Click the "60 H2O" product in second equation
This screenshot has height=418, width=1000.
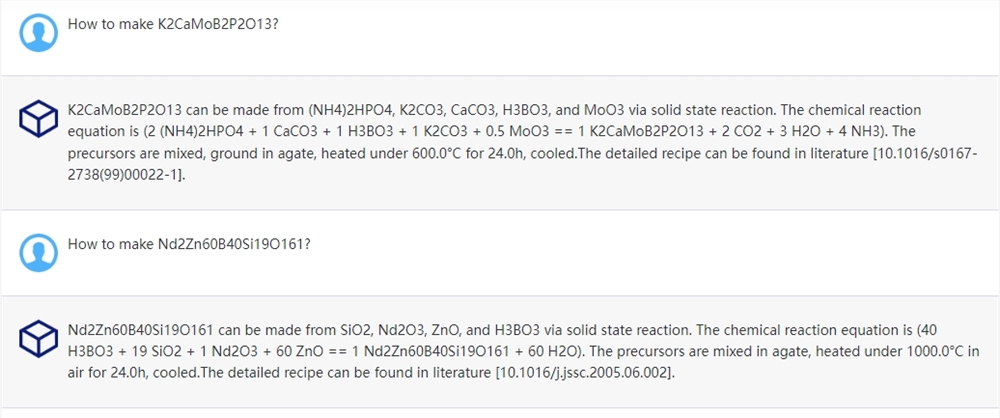(x=560, y=351)
